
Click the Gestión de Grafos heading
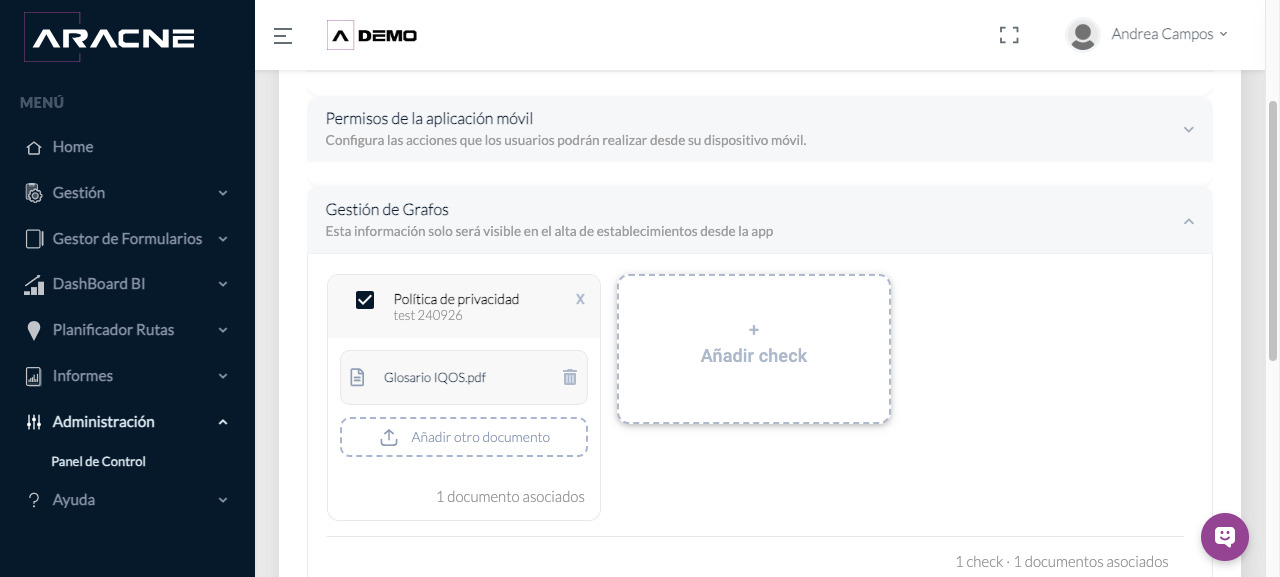pyautogui.click(x=387, y=210)
